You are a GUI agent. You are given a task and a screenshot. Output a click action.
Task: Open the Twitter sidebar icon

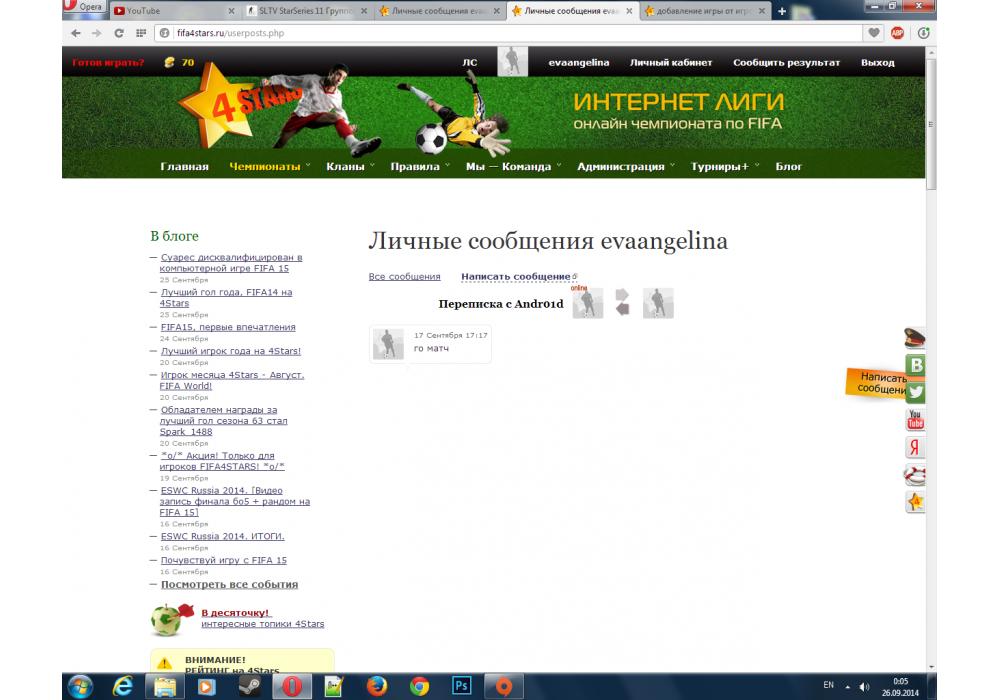point(915,392)
